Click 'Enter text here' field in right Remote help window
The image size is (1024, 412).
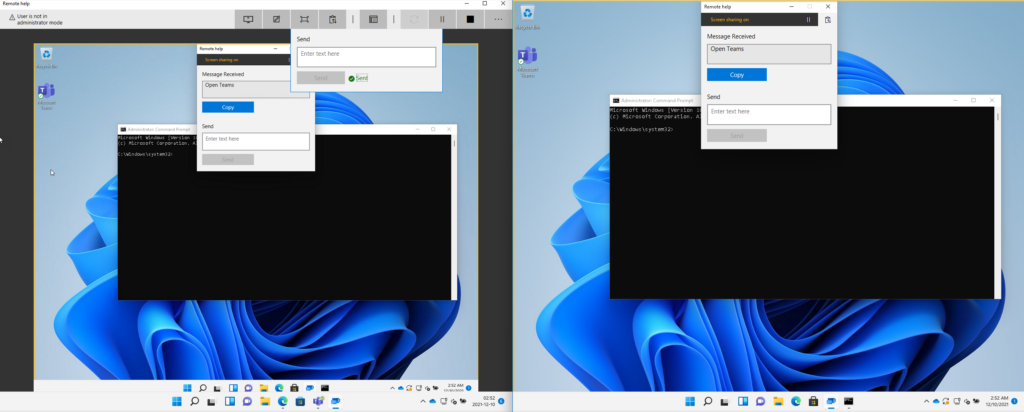(x=769, y=114)
